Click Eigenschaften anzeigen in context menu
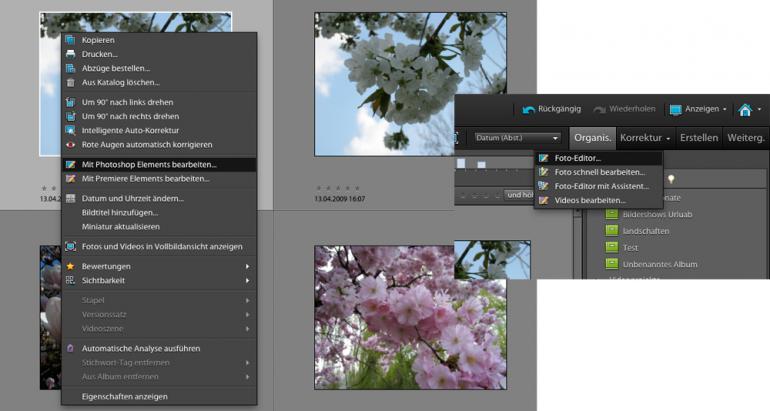Screen dimensions: 770x411 click(125, 396)
